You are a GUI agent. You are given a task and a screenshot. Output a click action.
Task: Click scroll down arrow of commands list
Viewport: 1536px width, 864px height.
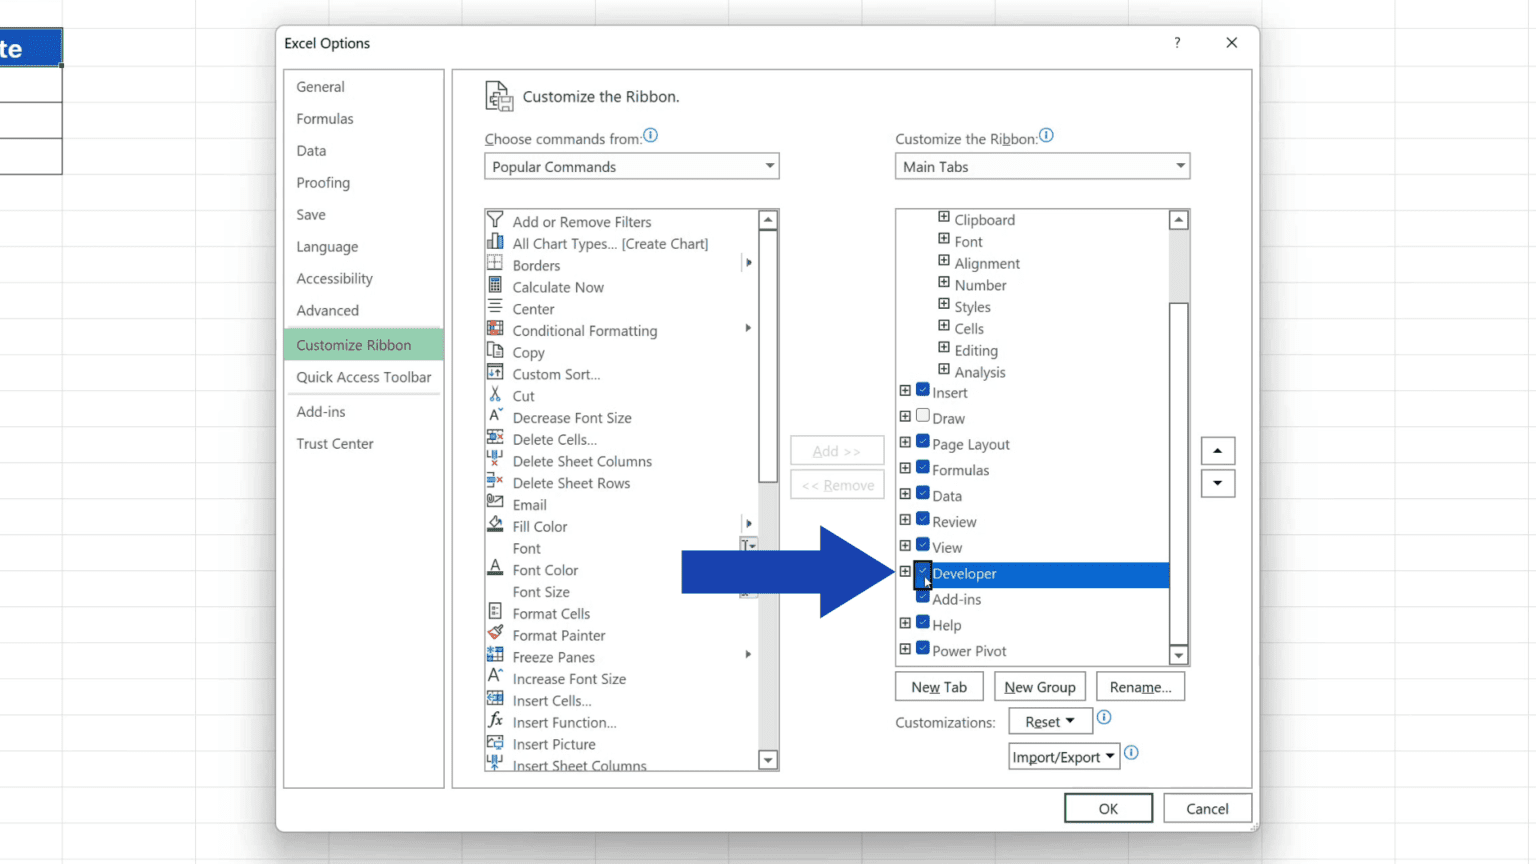point(768,760)
